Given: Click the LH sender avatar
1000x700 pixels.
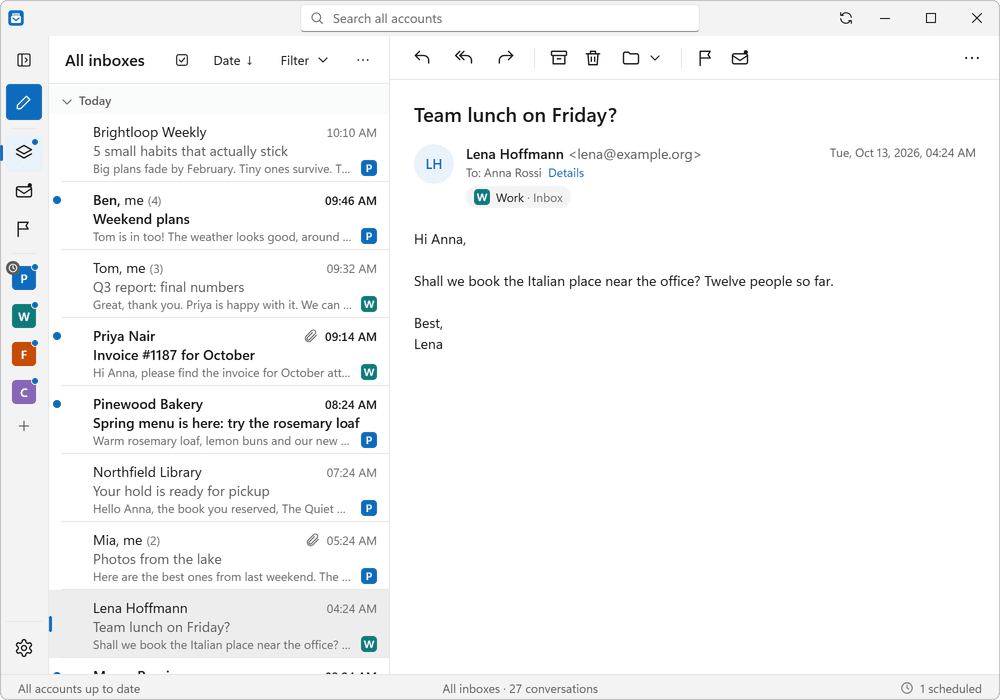Looking at the screenshot, I should click(434, 164).
